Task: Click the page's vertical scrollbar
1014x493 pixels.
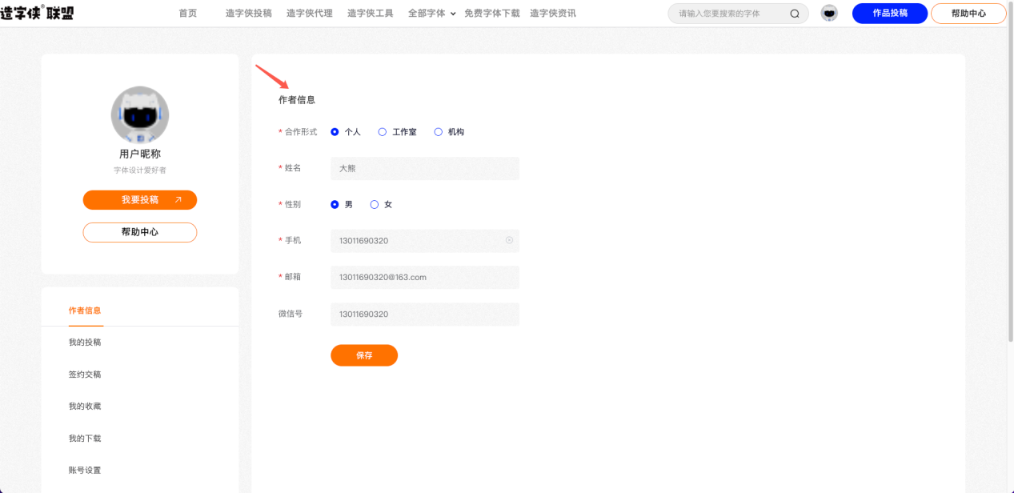Action: (1009, 200)
